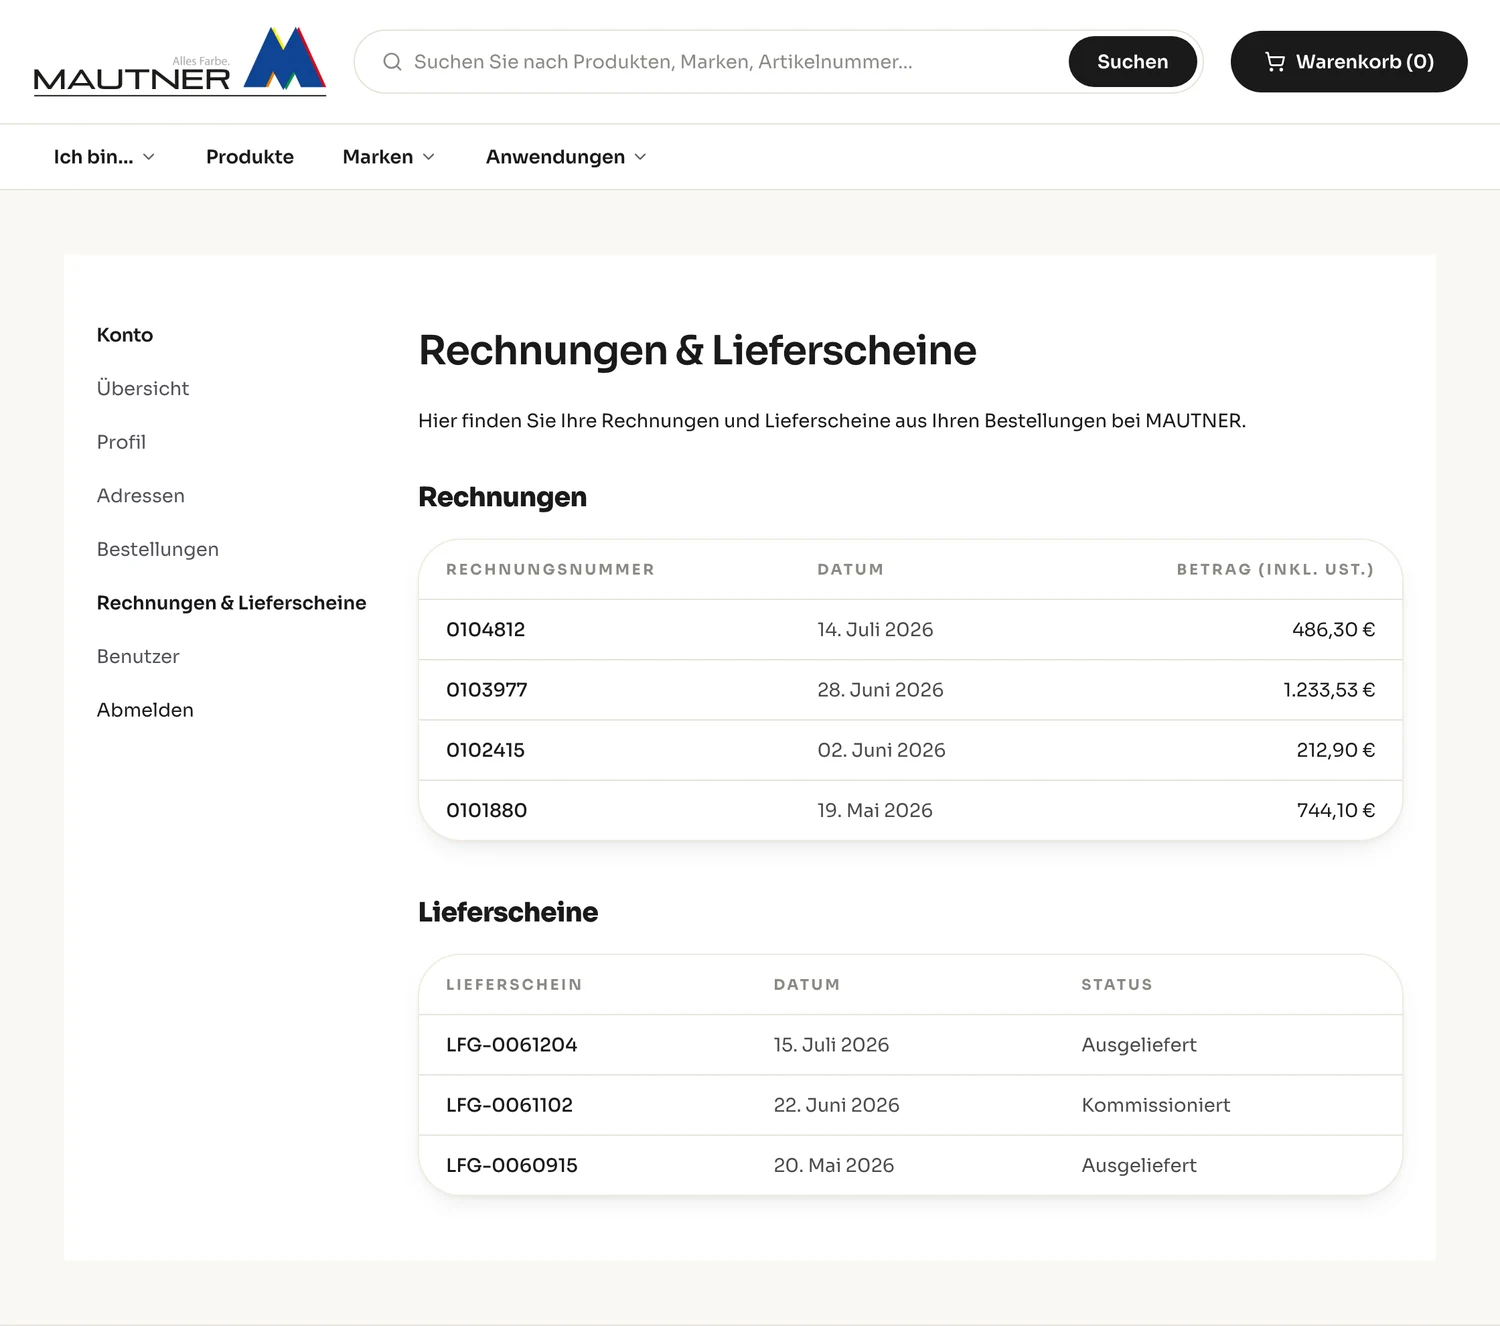Viewport: 1500px width, 1326px height.
Task: Open the Warenkorb (0) cart button
Action: 1349,62
